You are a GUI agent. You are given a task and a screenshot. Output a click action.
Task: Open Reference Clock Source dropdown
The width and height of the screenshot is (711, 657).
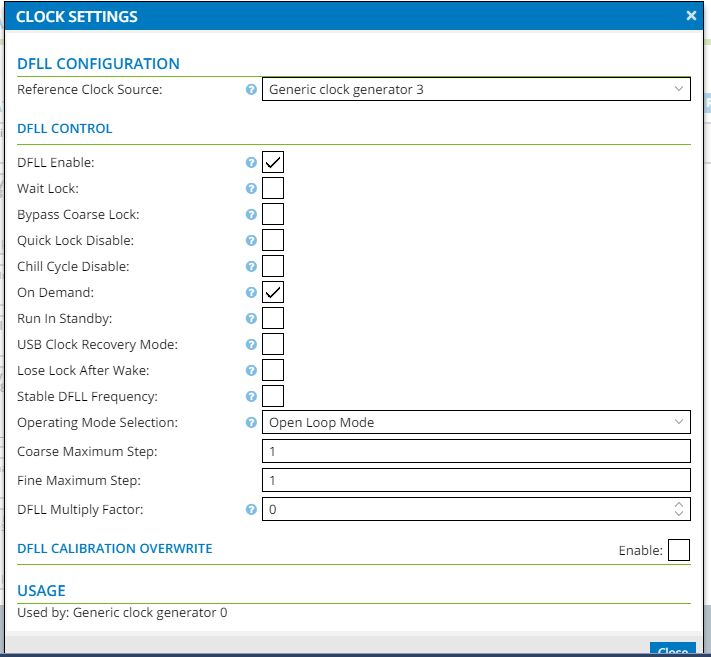click(476, 89)
